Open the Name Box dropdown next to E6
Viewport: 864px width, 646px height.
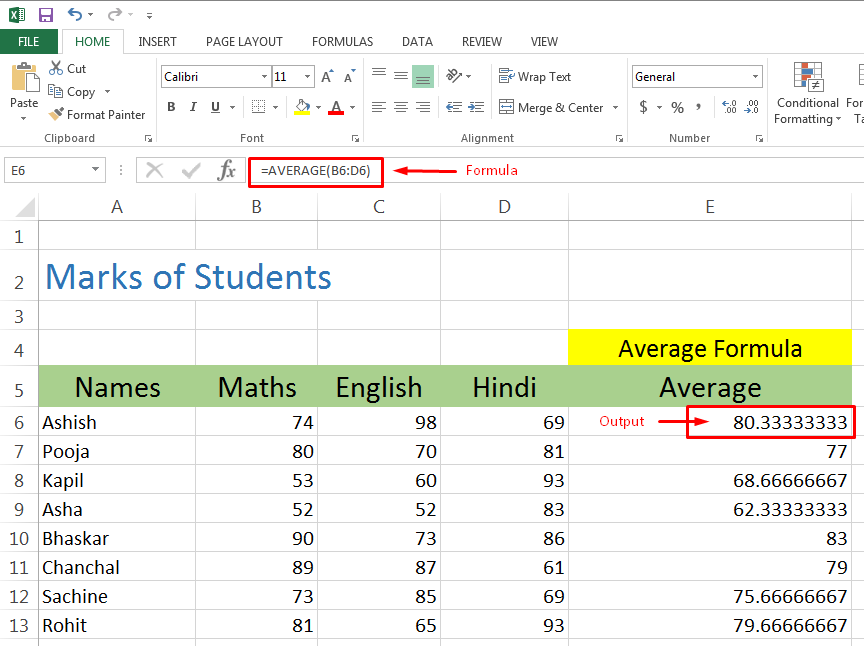point(96,170)
